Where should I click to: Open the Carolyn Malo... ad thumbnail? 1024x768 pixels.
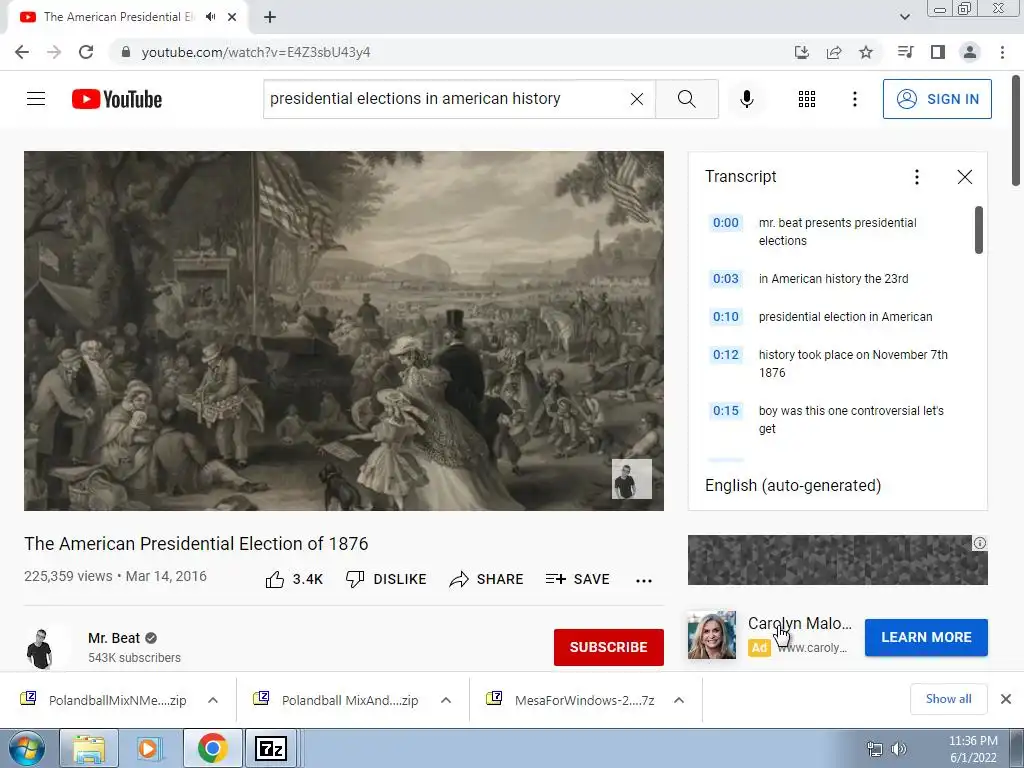pyautogui.click(x=712, y=635)
